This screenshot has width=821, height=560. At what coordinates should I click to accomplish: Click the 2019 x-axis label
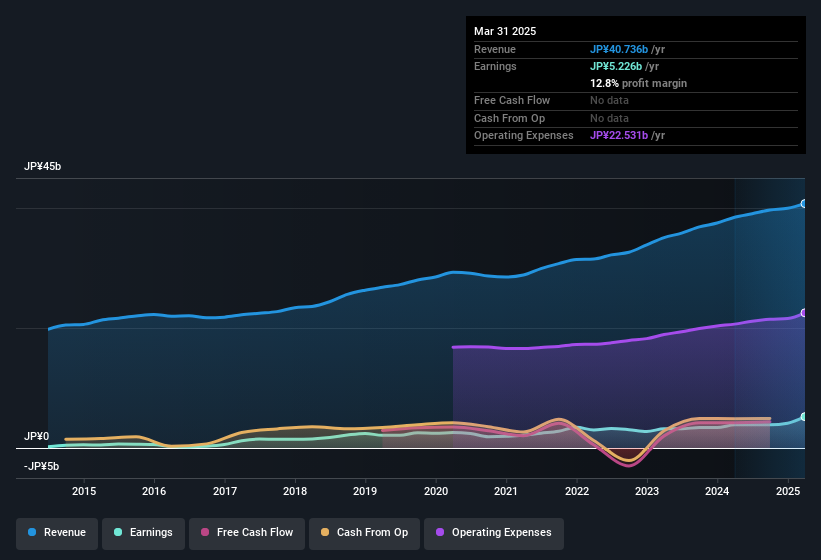pyautogui.click(x=365, y=491)
